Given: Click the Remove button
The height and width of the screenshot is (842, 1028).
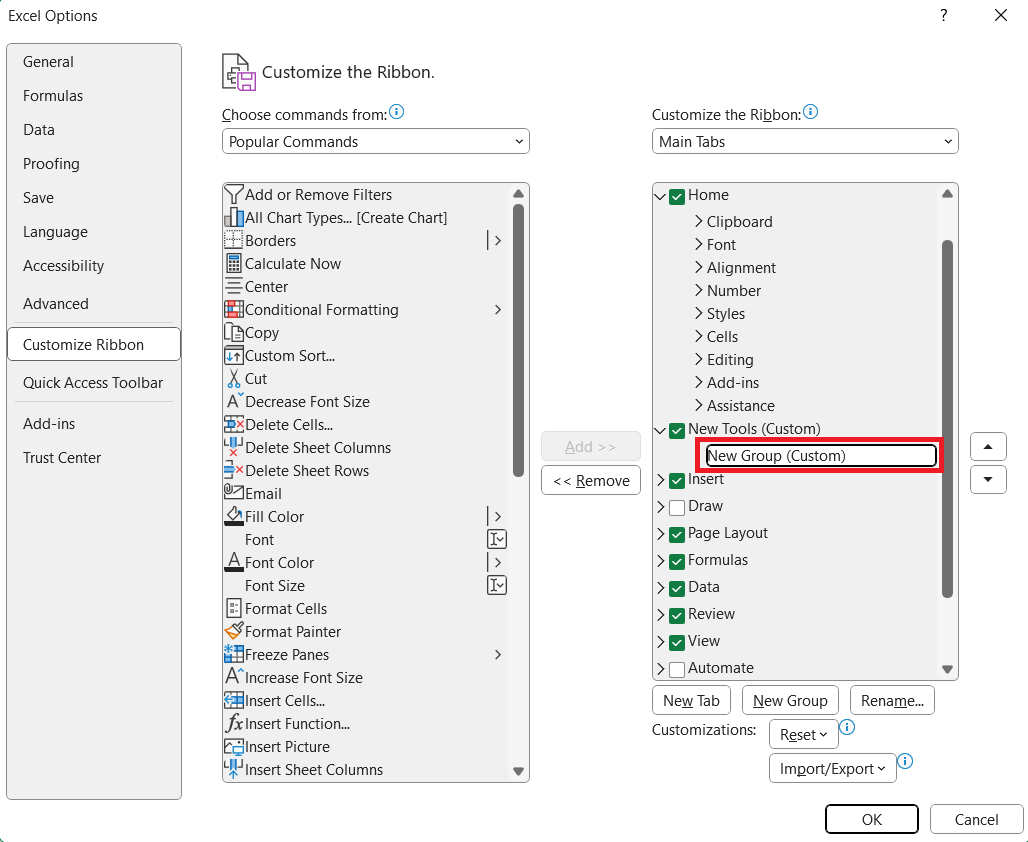Looking at the screenshot, I should (x=591, y=481).
